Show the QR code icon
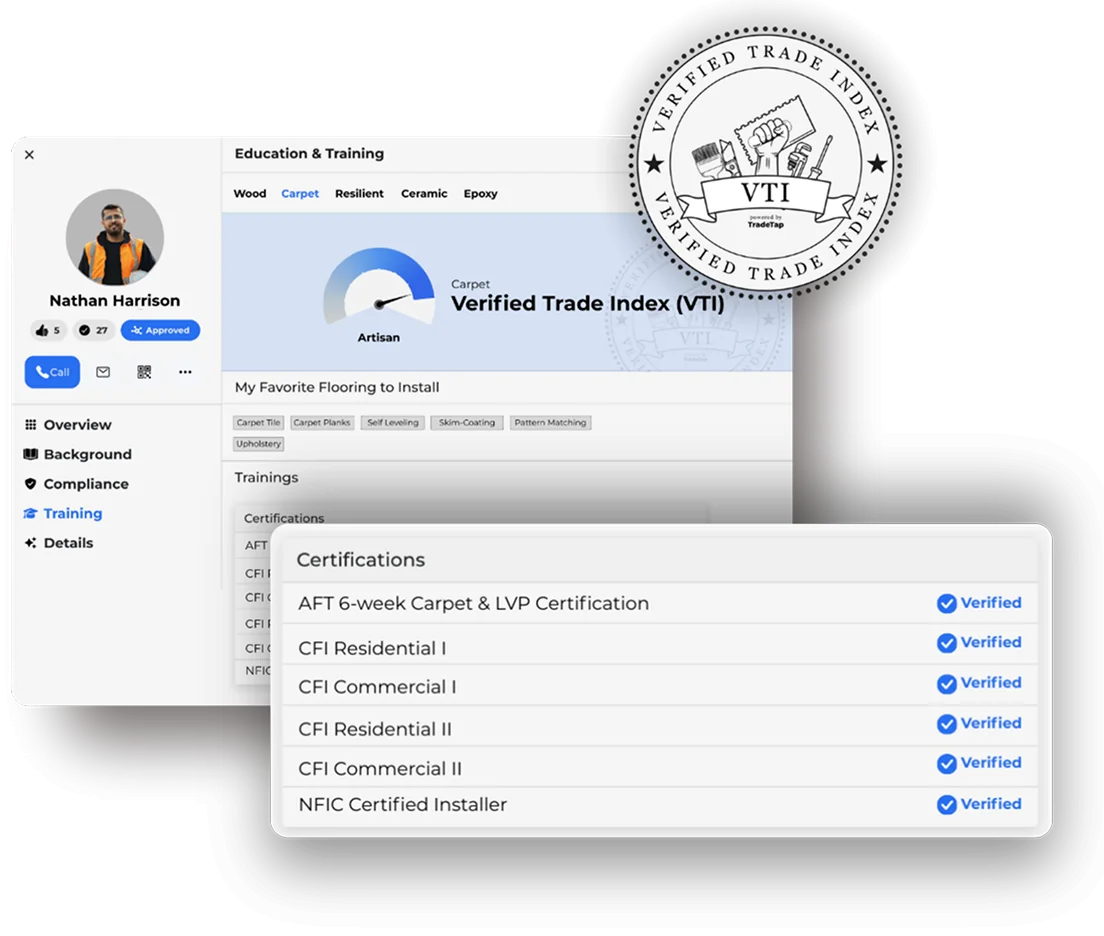 (x=144, y=372)
